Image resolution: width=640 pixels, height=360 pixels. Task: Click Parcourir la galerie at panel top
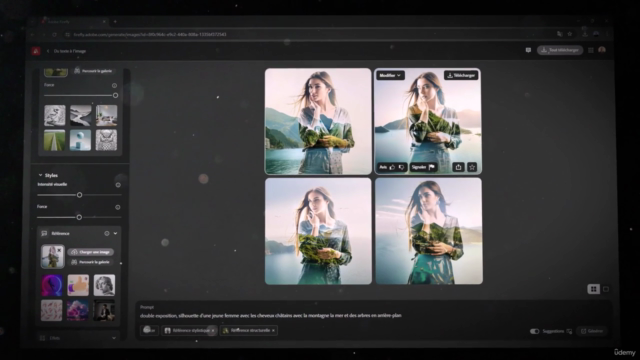coord(93,71)
